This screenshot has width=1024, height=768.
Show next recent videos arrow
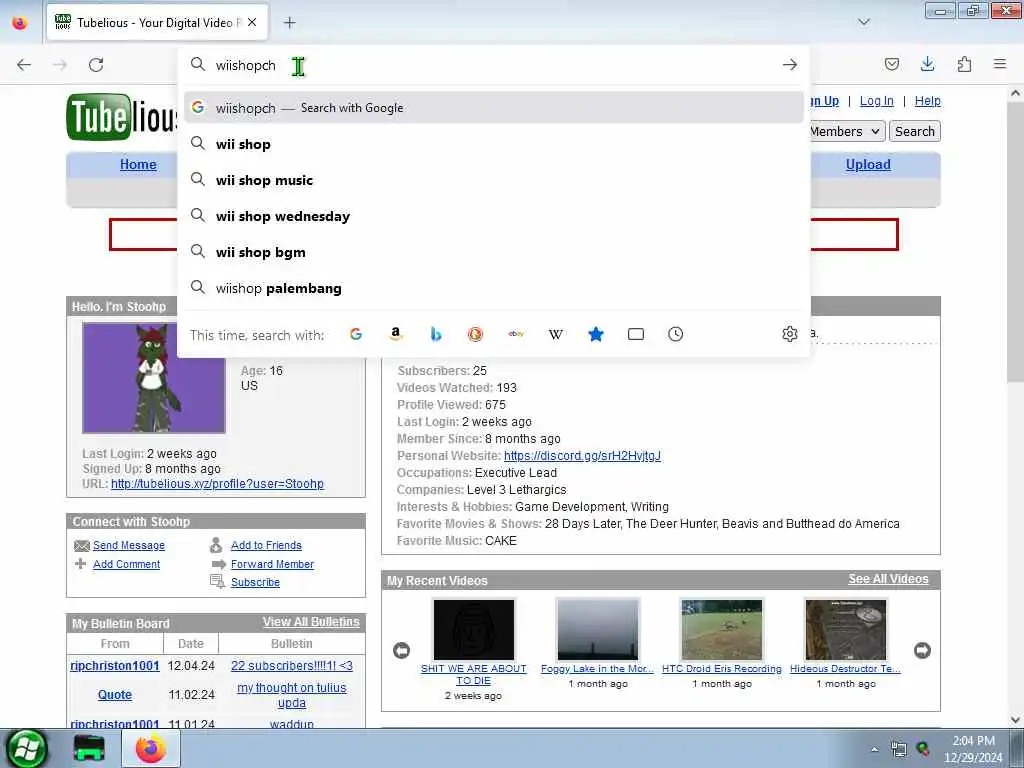pyautogui.click(x=922, y=650)
